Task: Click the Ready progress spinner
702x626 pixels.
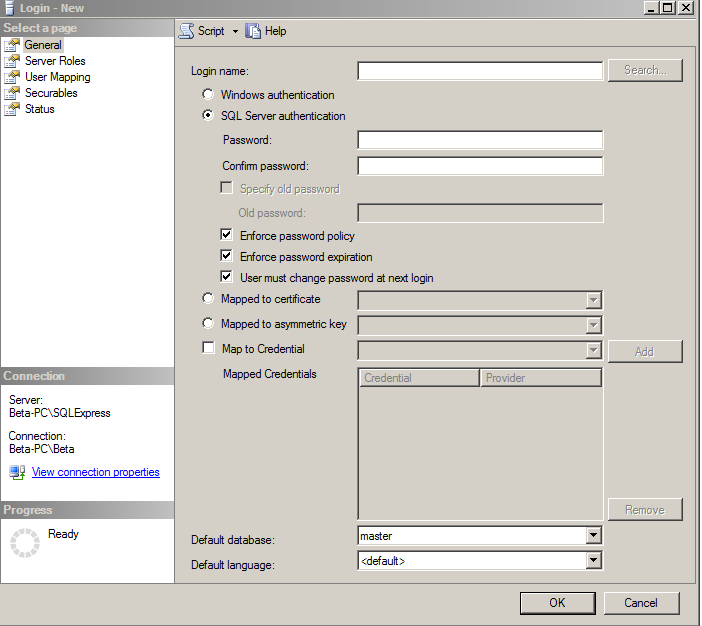Action: 25,543
